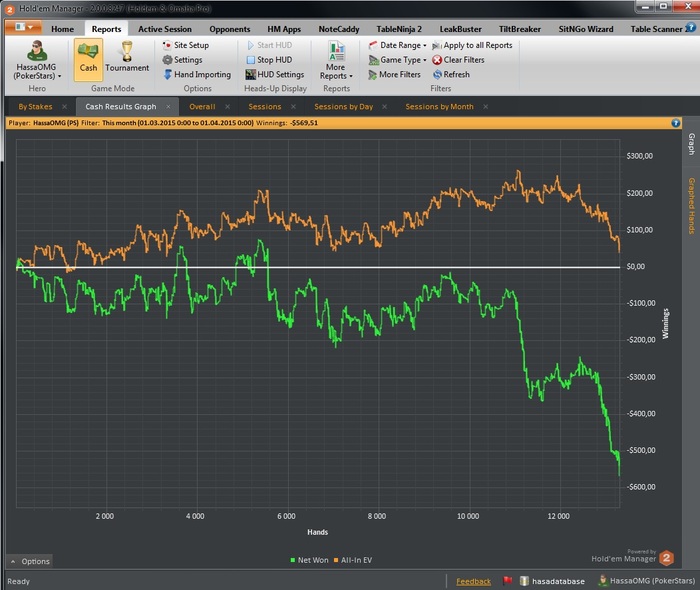700x590 pixels.
Task: Switch to the Sessions report tab
Action: click(x=265, y=107)
